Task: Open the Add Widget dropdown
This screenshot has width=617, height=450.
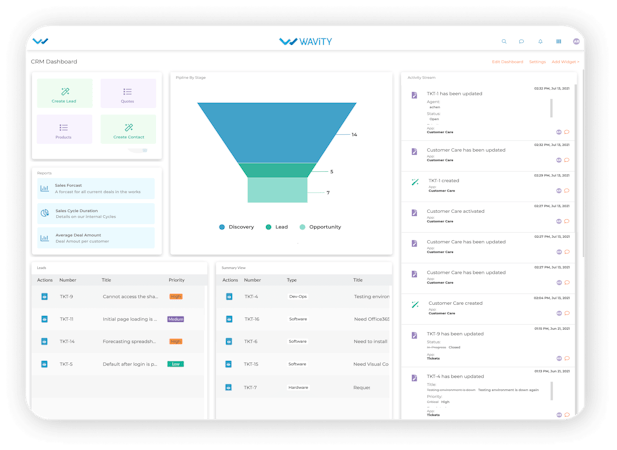Action: pyautogui.click(x=565, y=62)
